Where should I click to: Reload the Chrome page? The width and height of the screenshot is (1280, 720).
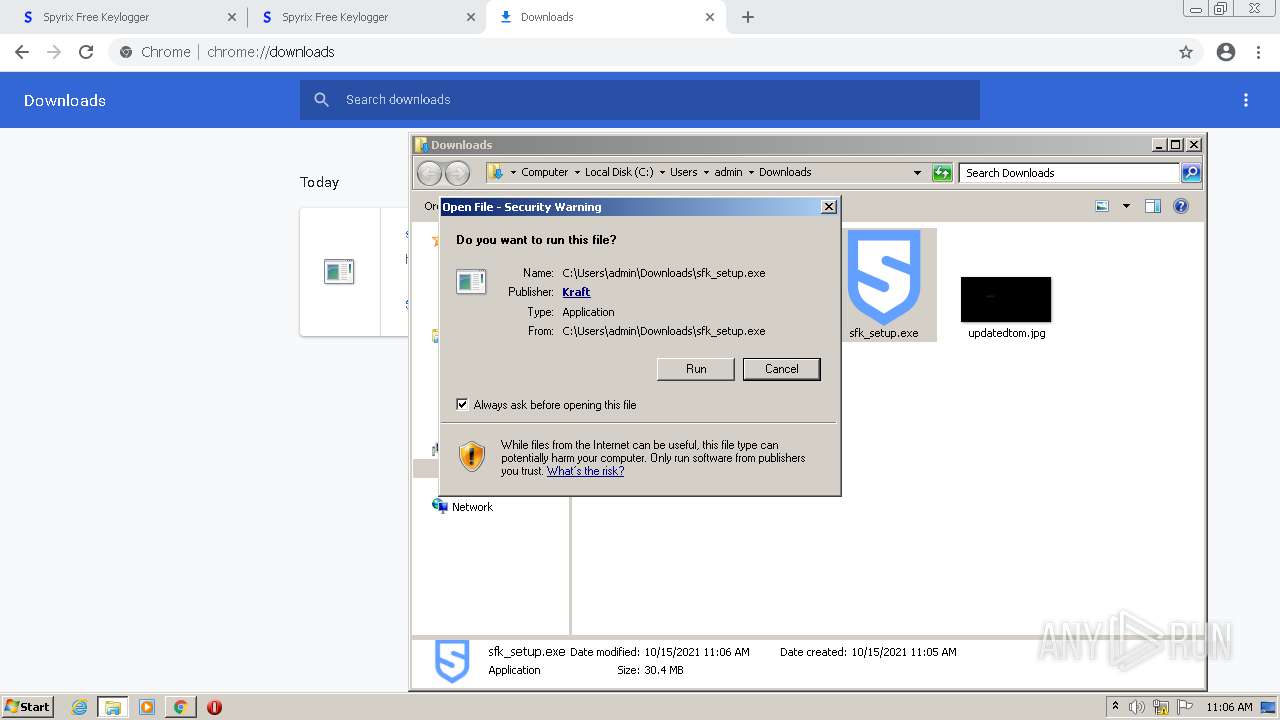tap(86, 52)
